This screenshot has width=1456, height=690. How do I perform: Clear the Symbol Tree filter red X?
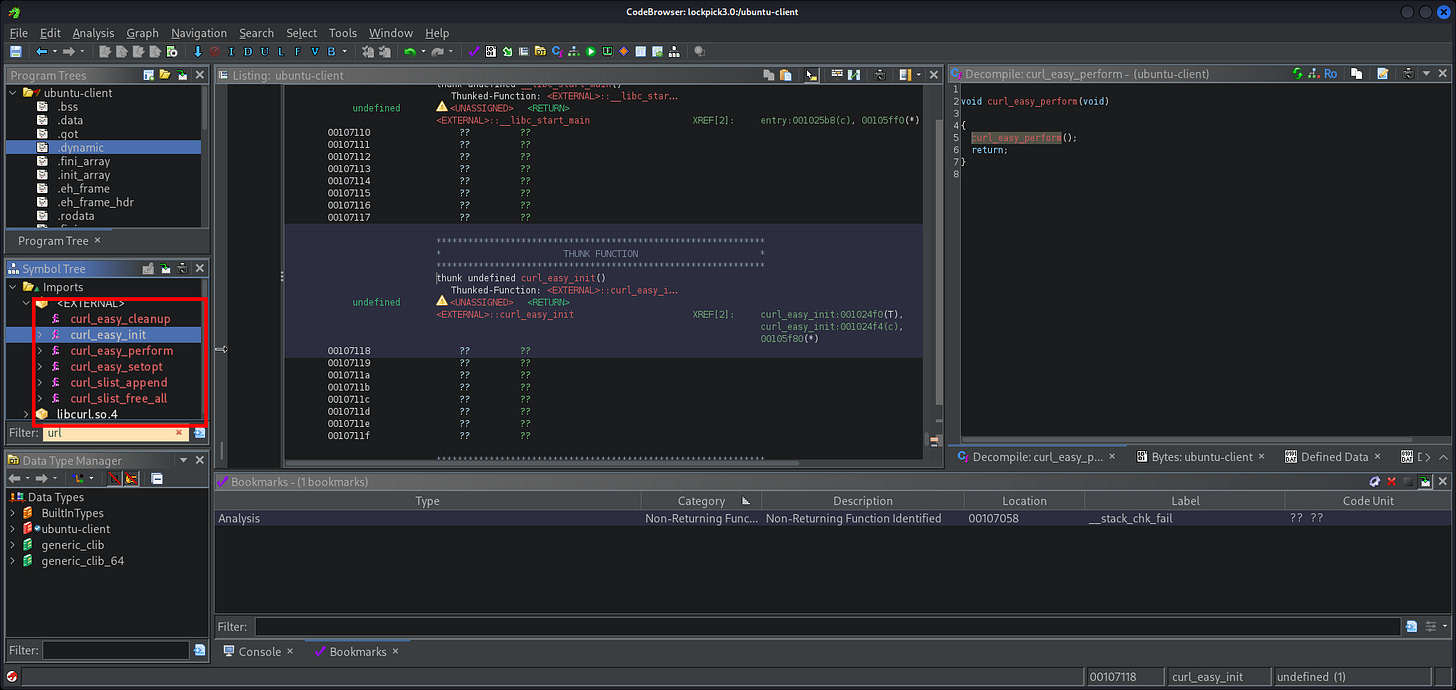click(x=179, y=433)
